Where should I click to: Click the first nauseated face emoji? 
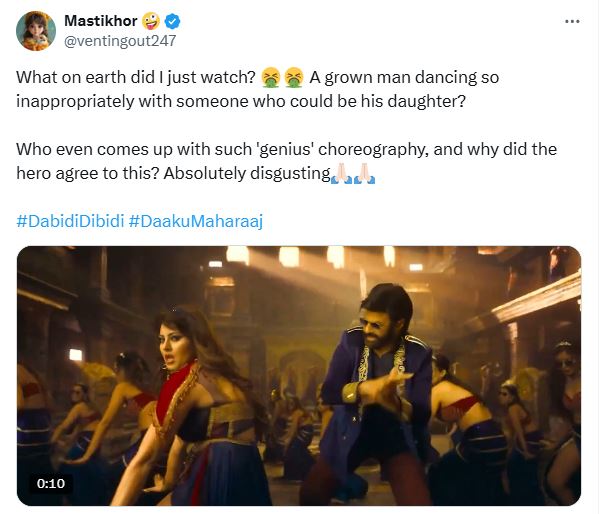(269, 77)
